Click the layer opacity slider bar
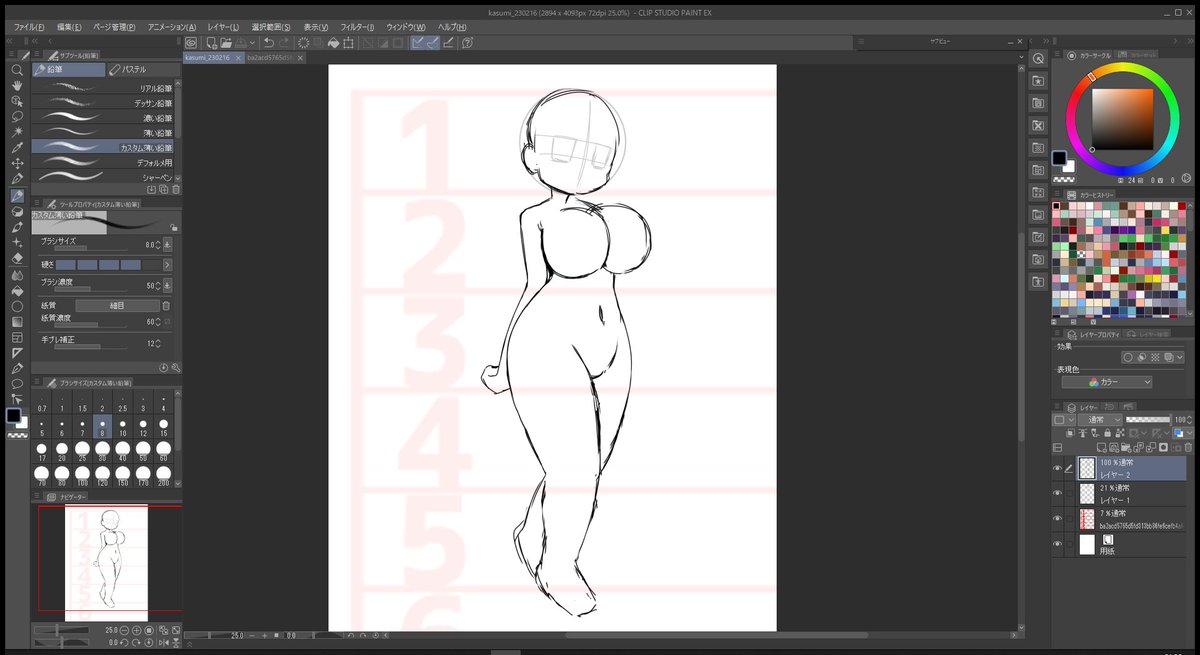This screenshot has width=1200, height=655. (1148, 419)
